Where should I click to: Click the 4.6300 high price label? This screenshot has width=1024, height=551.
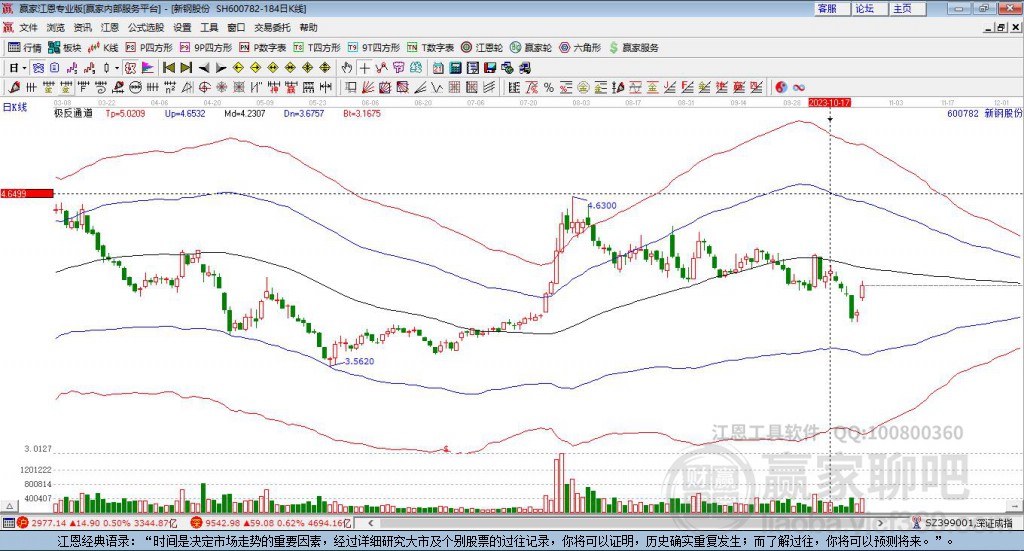tap(602, 206)
